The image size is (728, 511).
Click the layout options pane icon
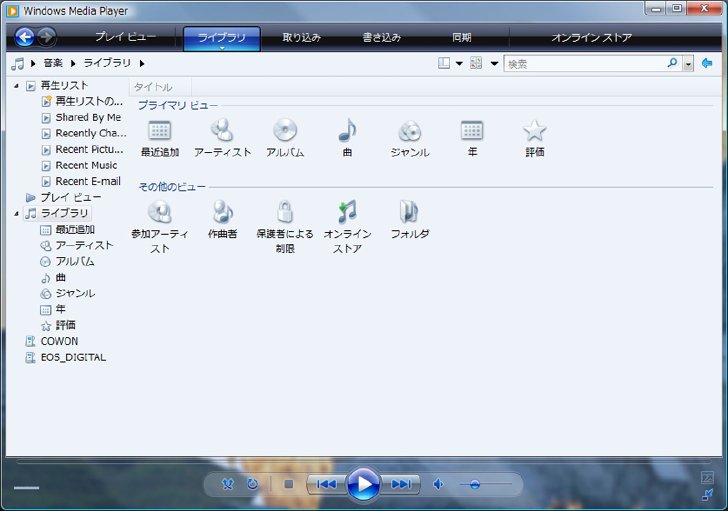(444, 63)
